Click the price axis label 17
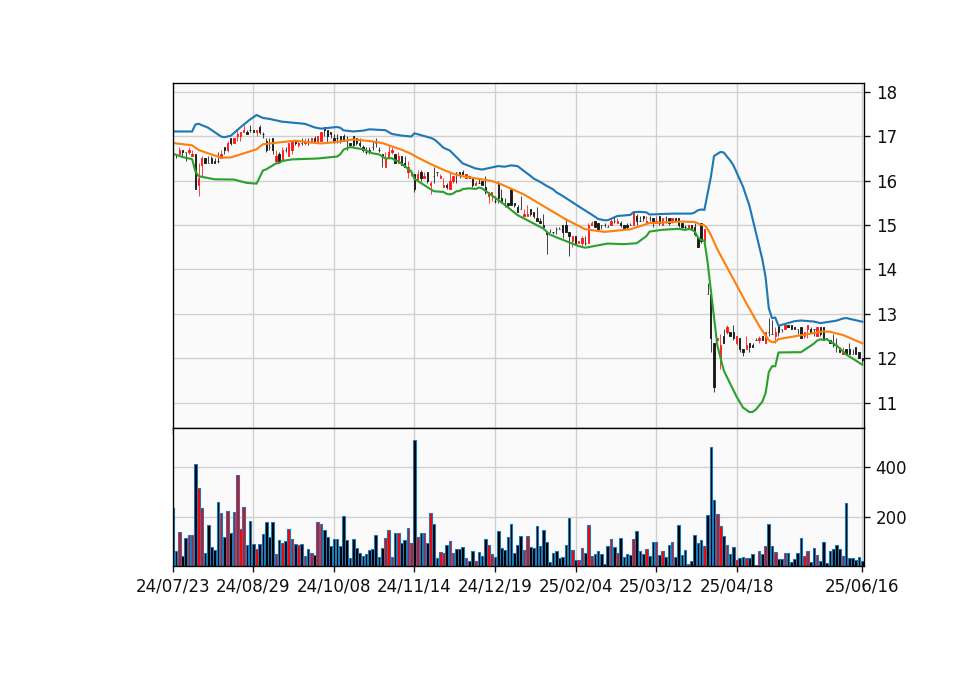Viewport: 960px width, 690px height. (x=887, y=137)
